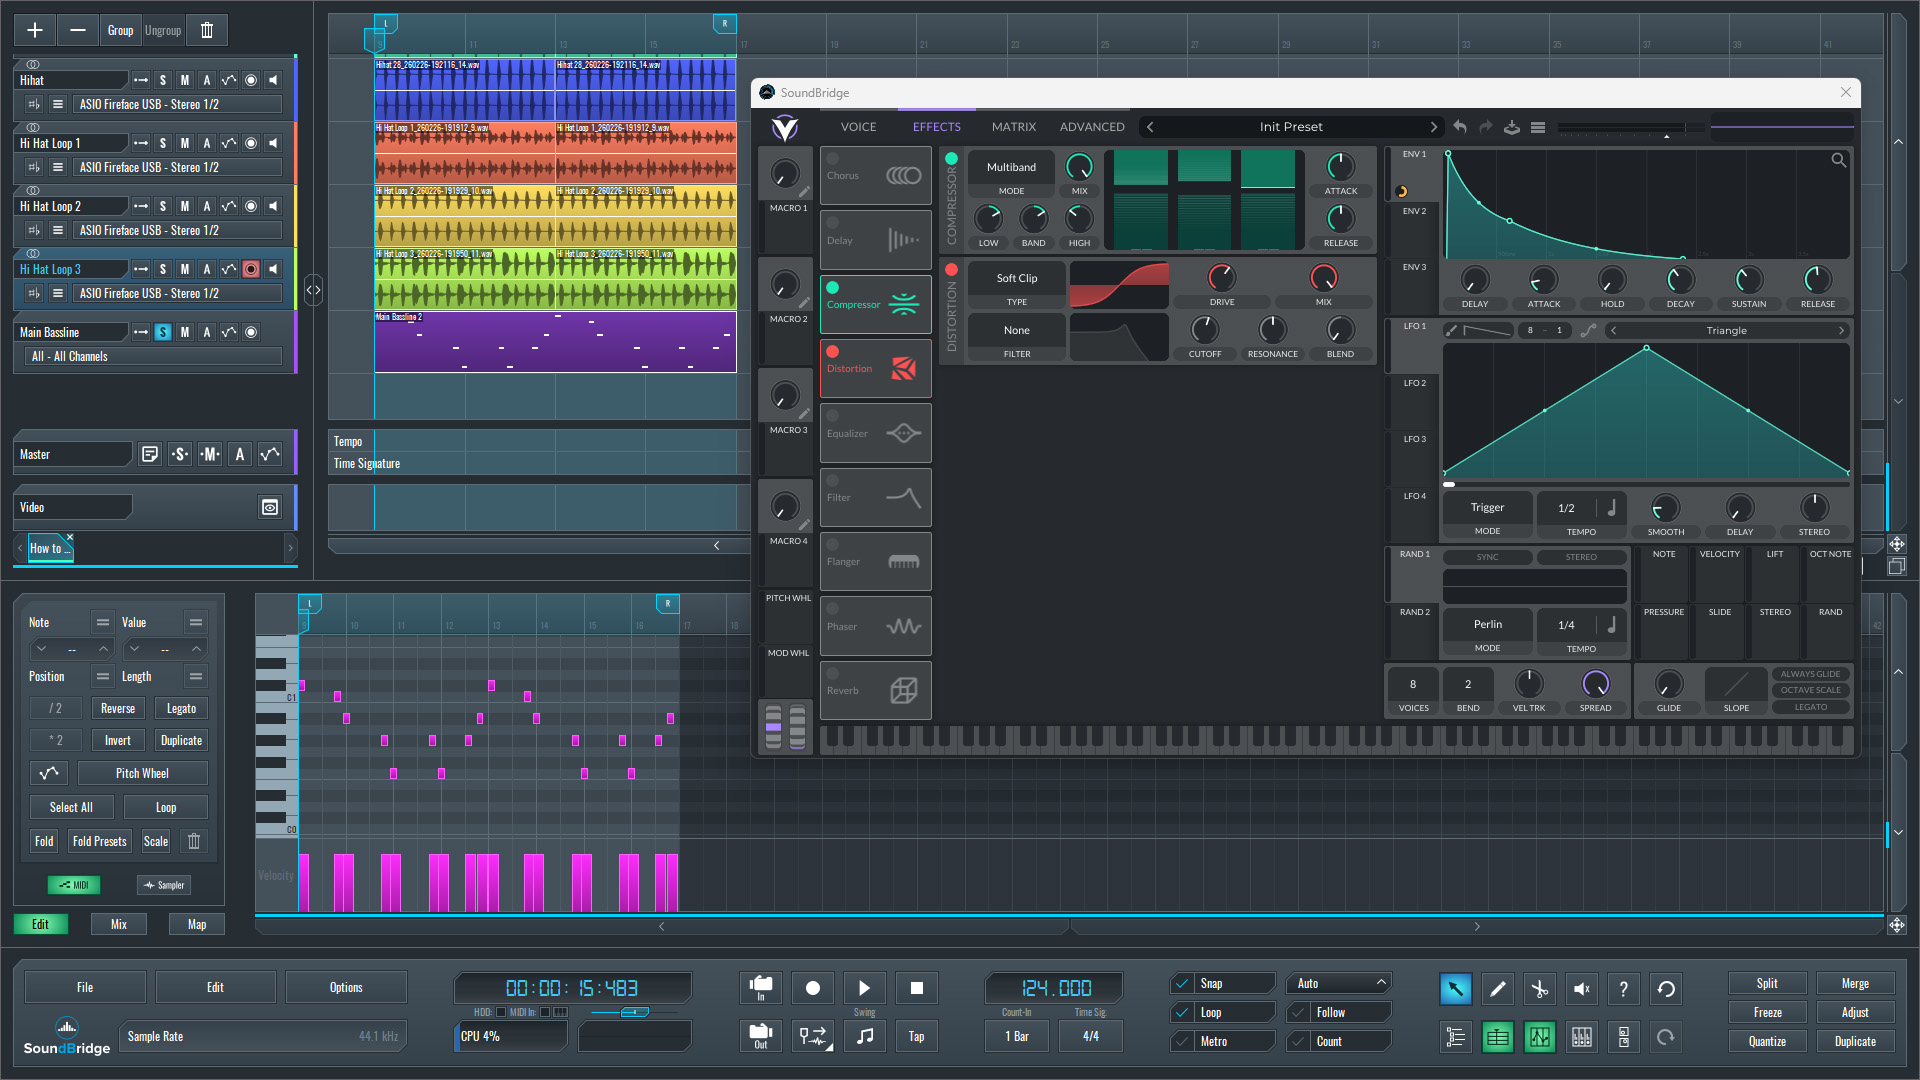Mute the Hi Hat Loop 1 track
This screenshot has width=1920, height=1080.
[185, 143]
